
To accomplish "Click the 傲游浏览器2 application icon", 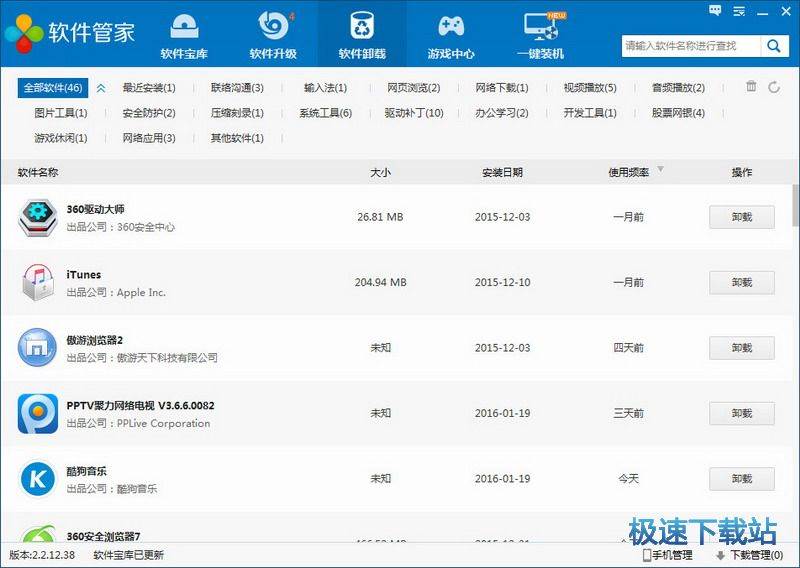I will [x=38, y=348].
